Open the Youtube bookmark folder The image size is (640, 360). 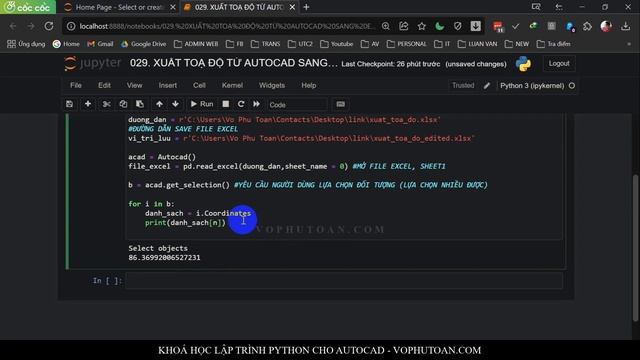tap(337, 44)
